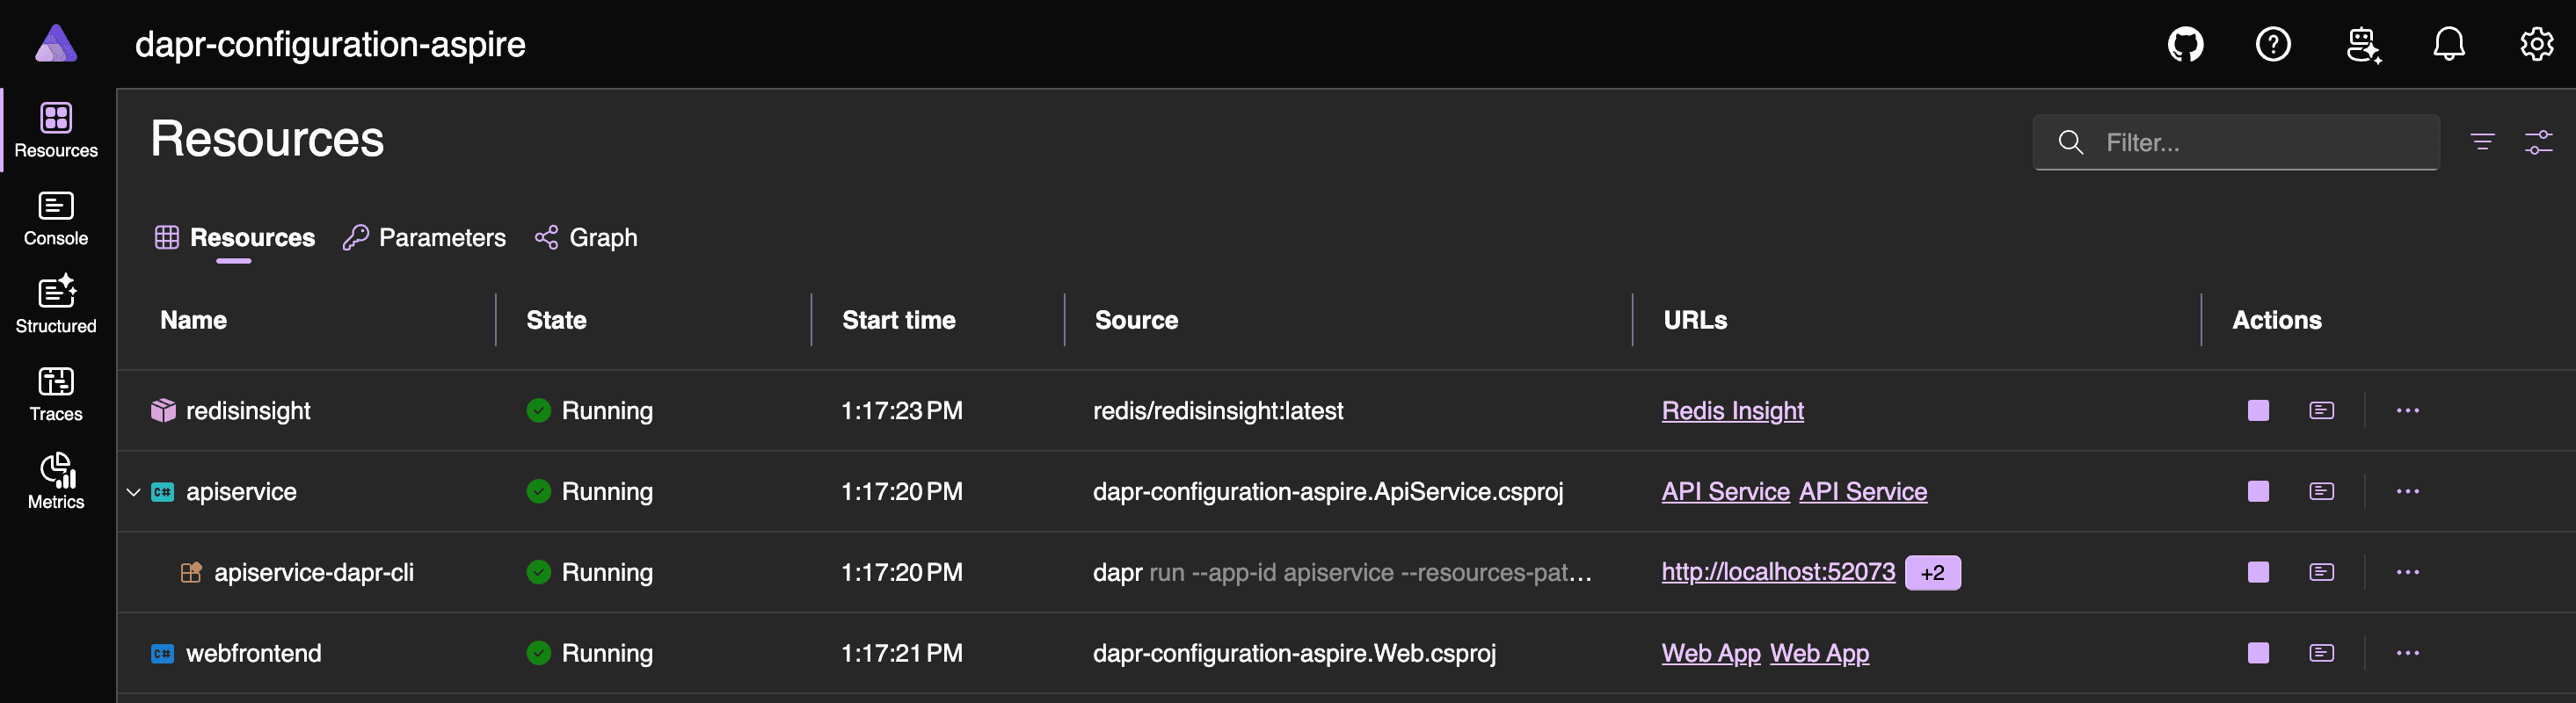The image size is (2576, 703).
Task: Go to Structured logs in the sidebar
Action: point(56,306)
